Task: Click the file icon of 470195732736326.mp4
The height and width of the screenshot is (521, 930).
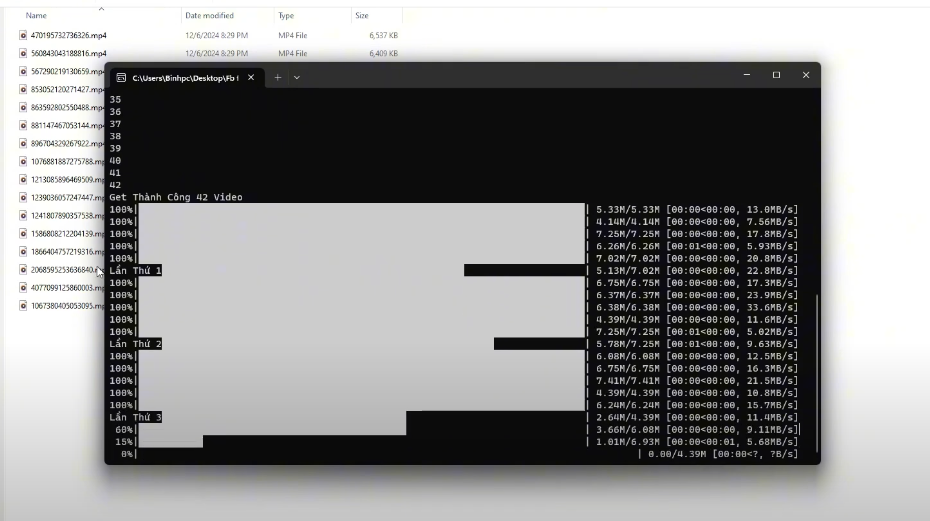Action: pyautogui.click(x=23, y=35)
